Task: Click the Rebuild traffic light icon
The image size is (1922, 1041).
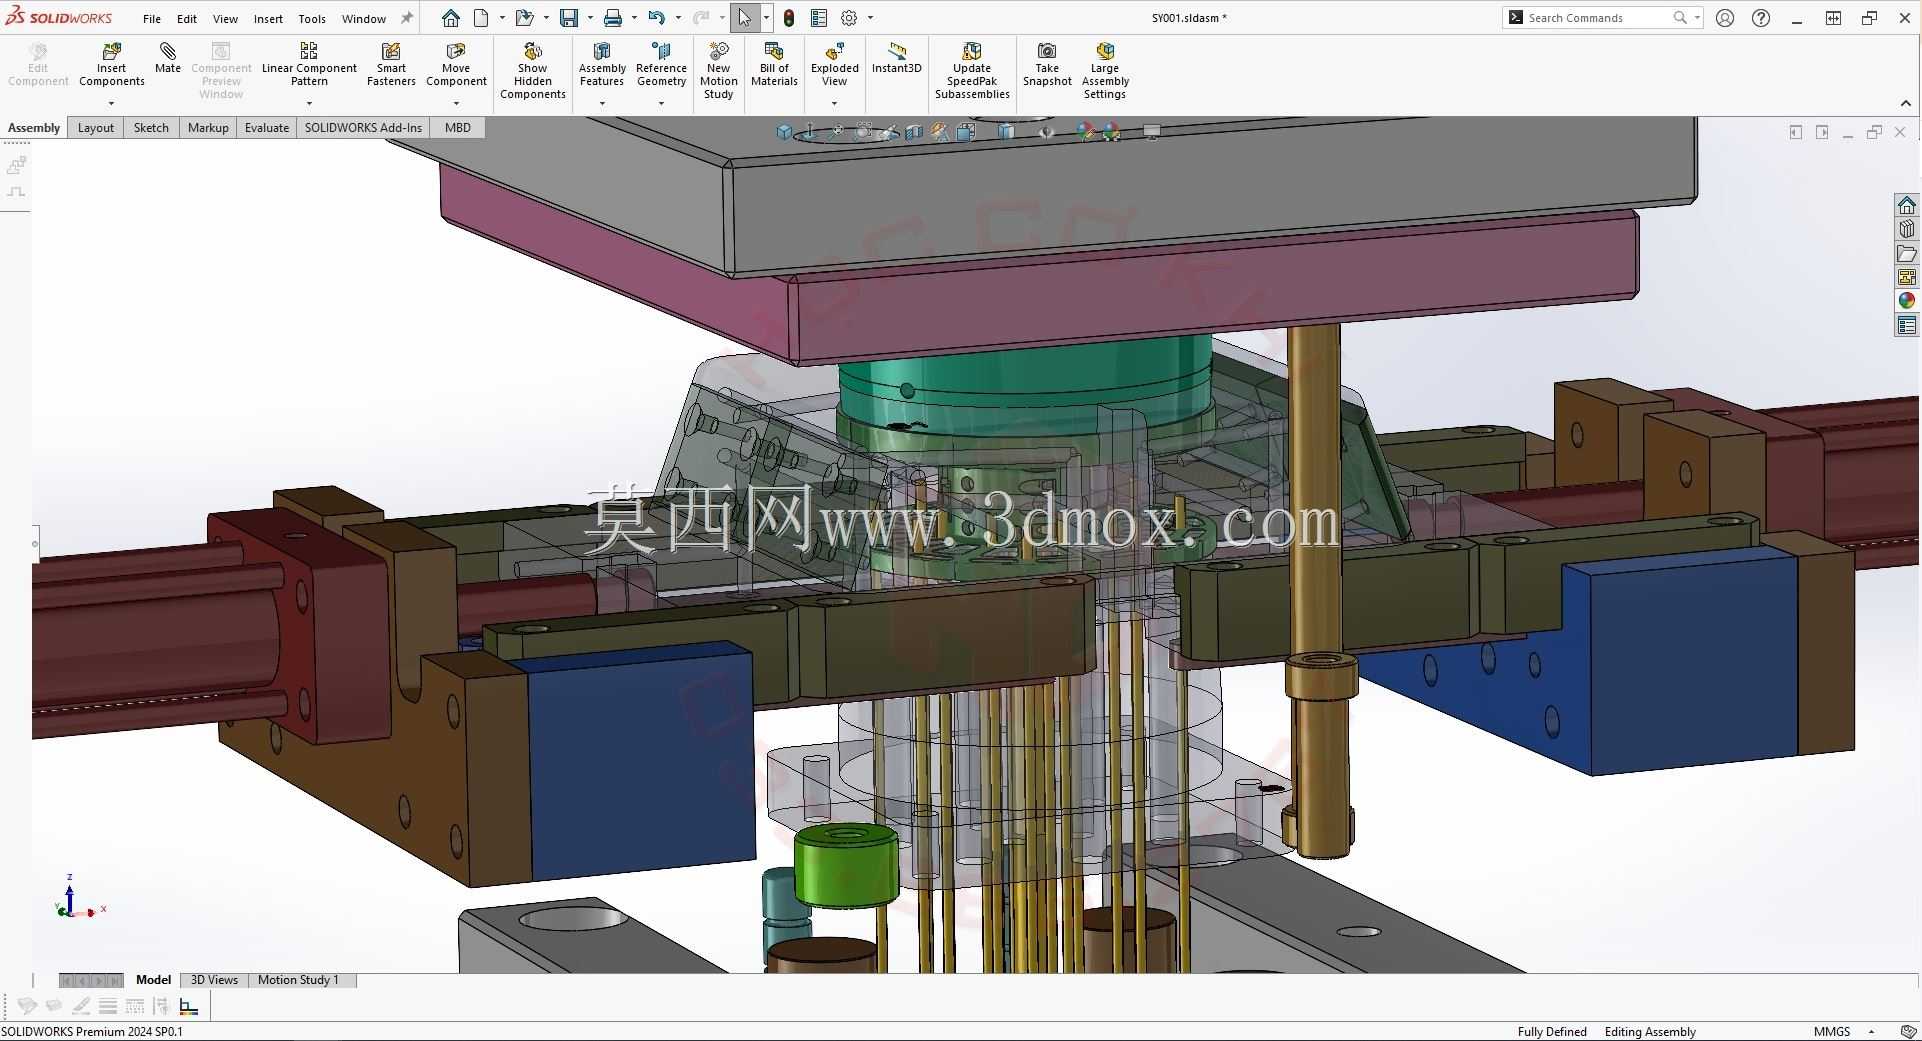Action: (789, 18)
